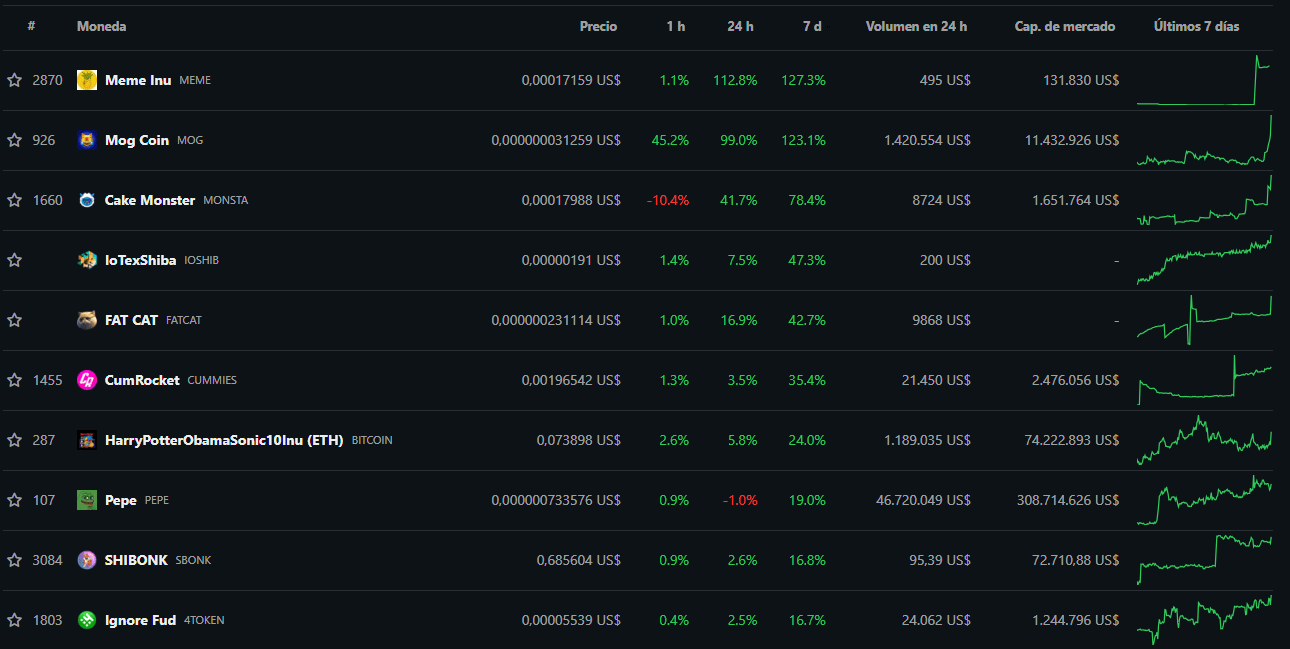Image resolution: width=1290 pixels, height=649 pixels.
Task: Favorite Meme Inu with its star icon
Action: click(x=14, y=80)
